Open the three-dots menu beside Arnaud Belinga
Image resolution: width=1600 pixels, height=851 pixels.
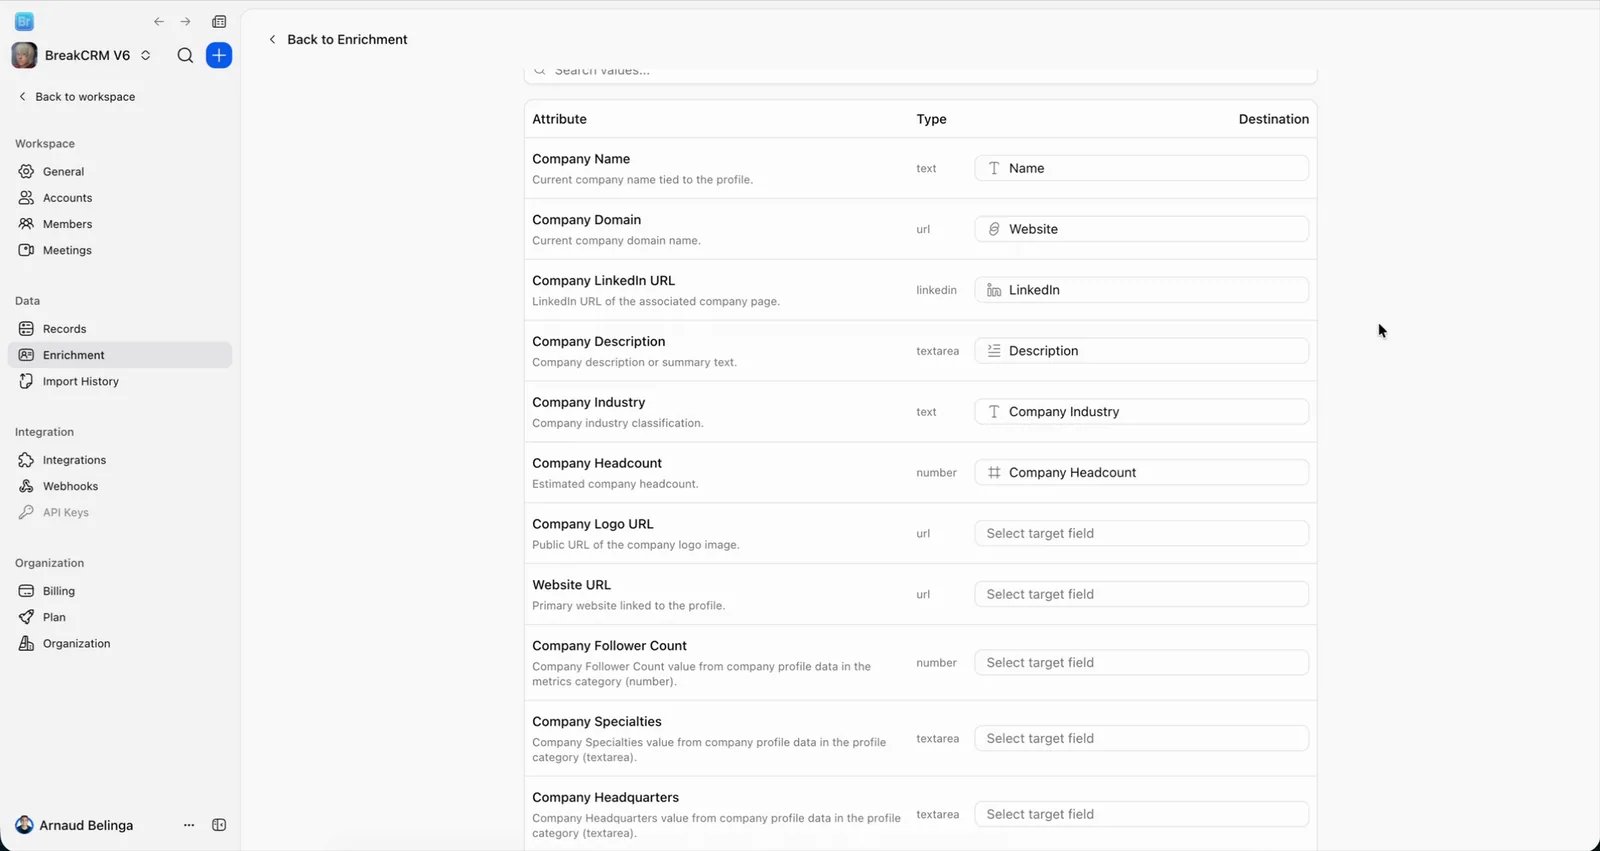click(189, 825)
